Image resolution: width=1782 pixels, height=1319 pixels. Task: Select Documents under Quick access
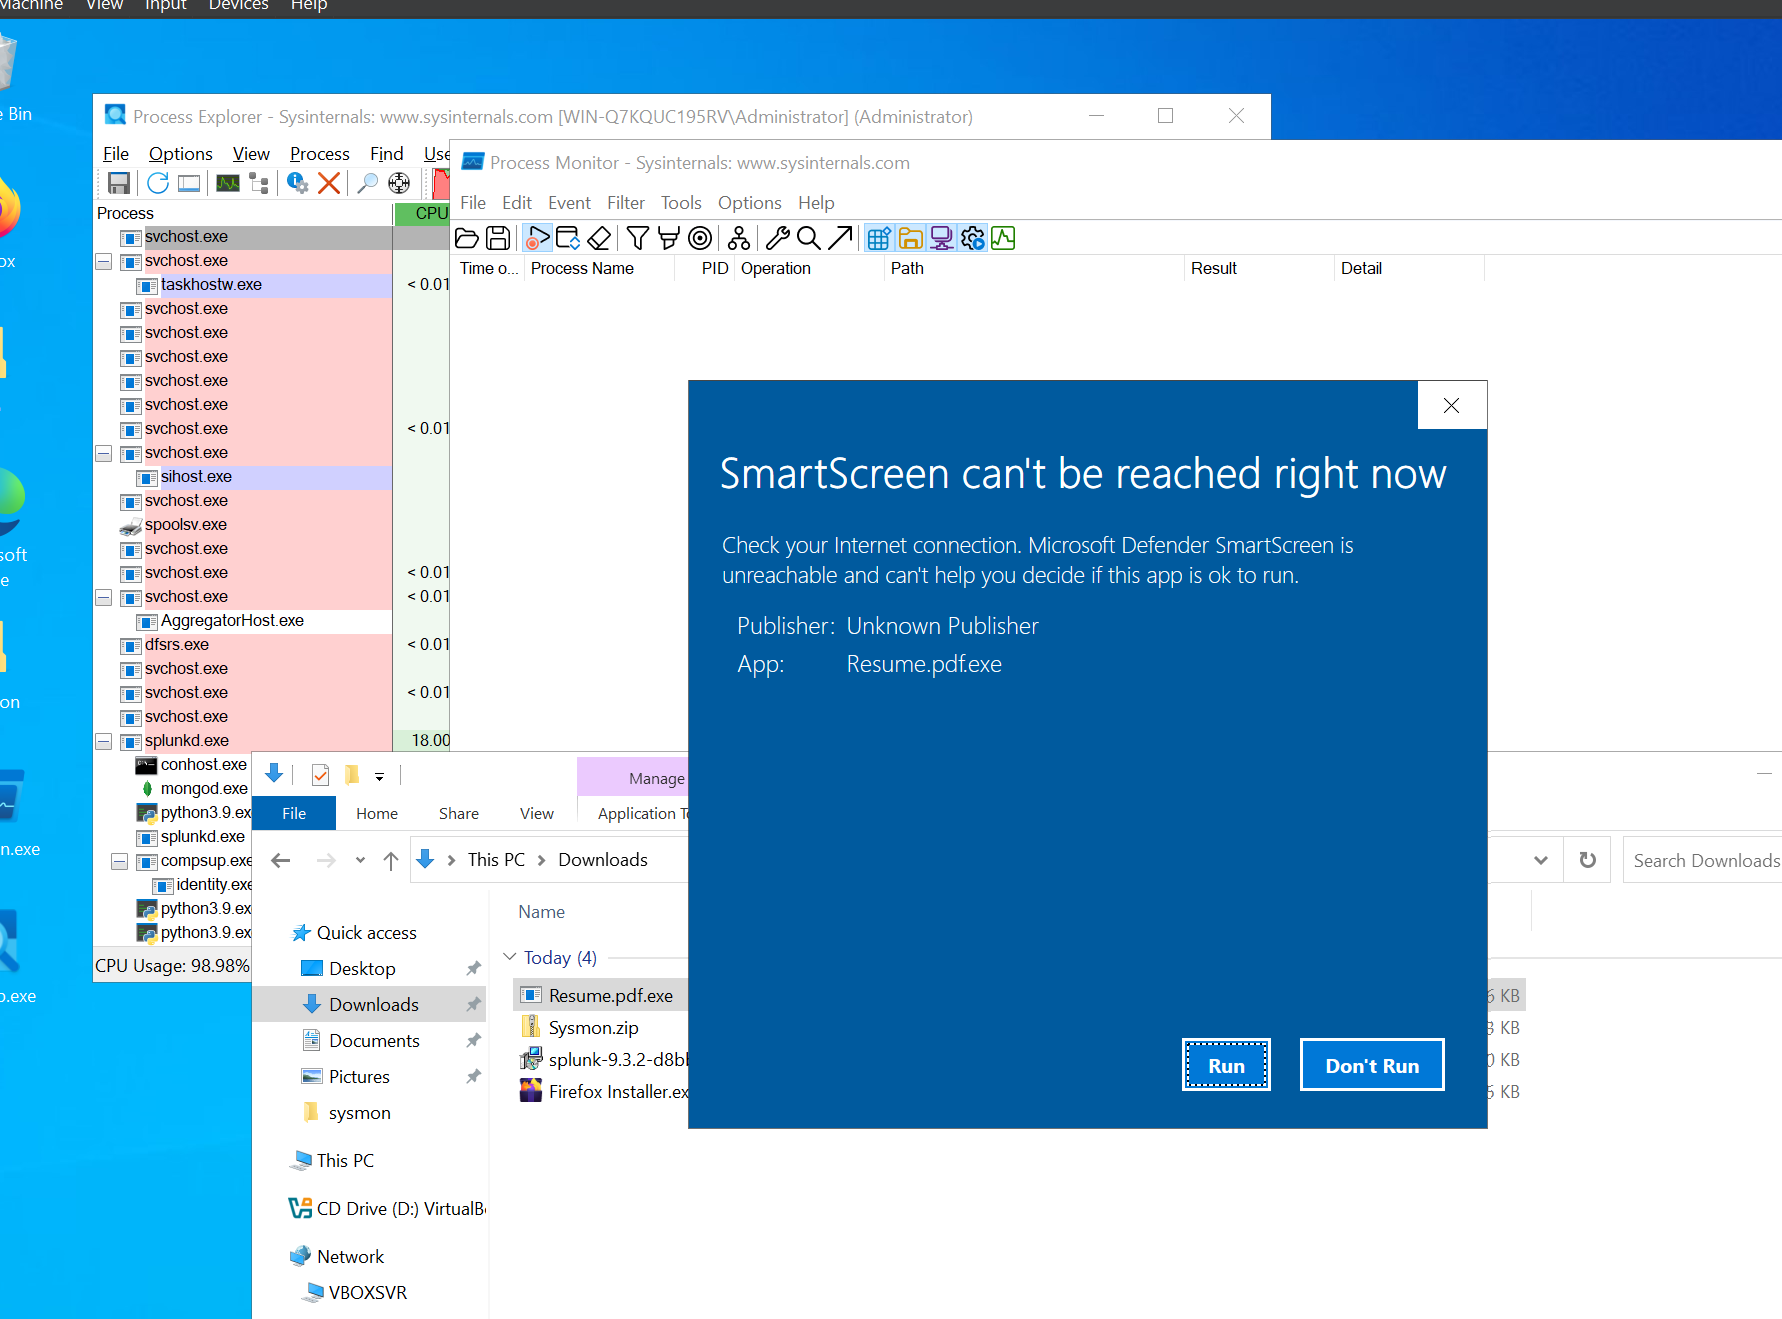369,1040
